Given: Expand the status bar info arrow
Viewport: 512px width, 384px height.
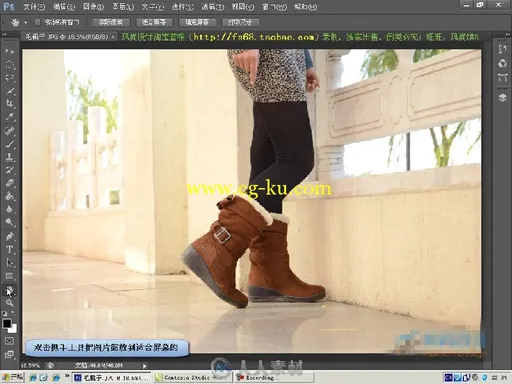Looking at the screenshot, I should point(145,366).
